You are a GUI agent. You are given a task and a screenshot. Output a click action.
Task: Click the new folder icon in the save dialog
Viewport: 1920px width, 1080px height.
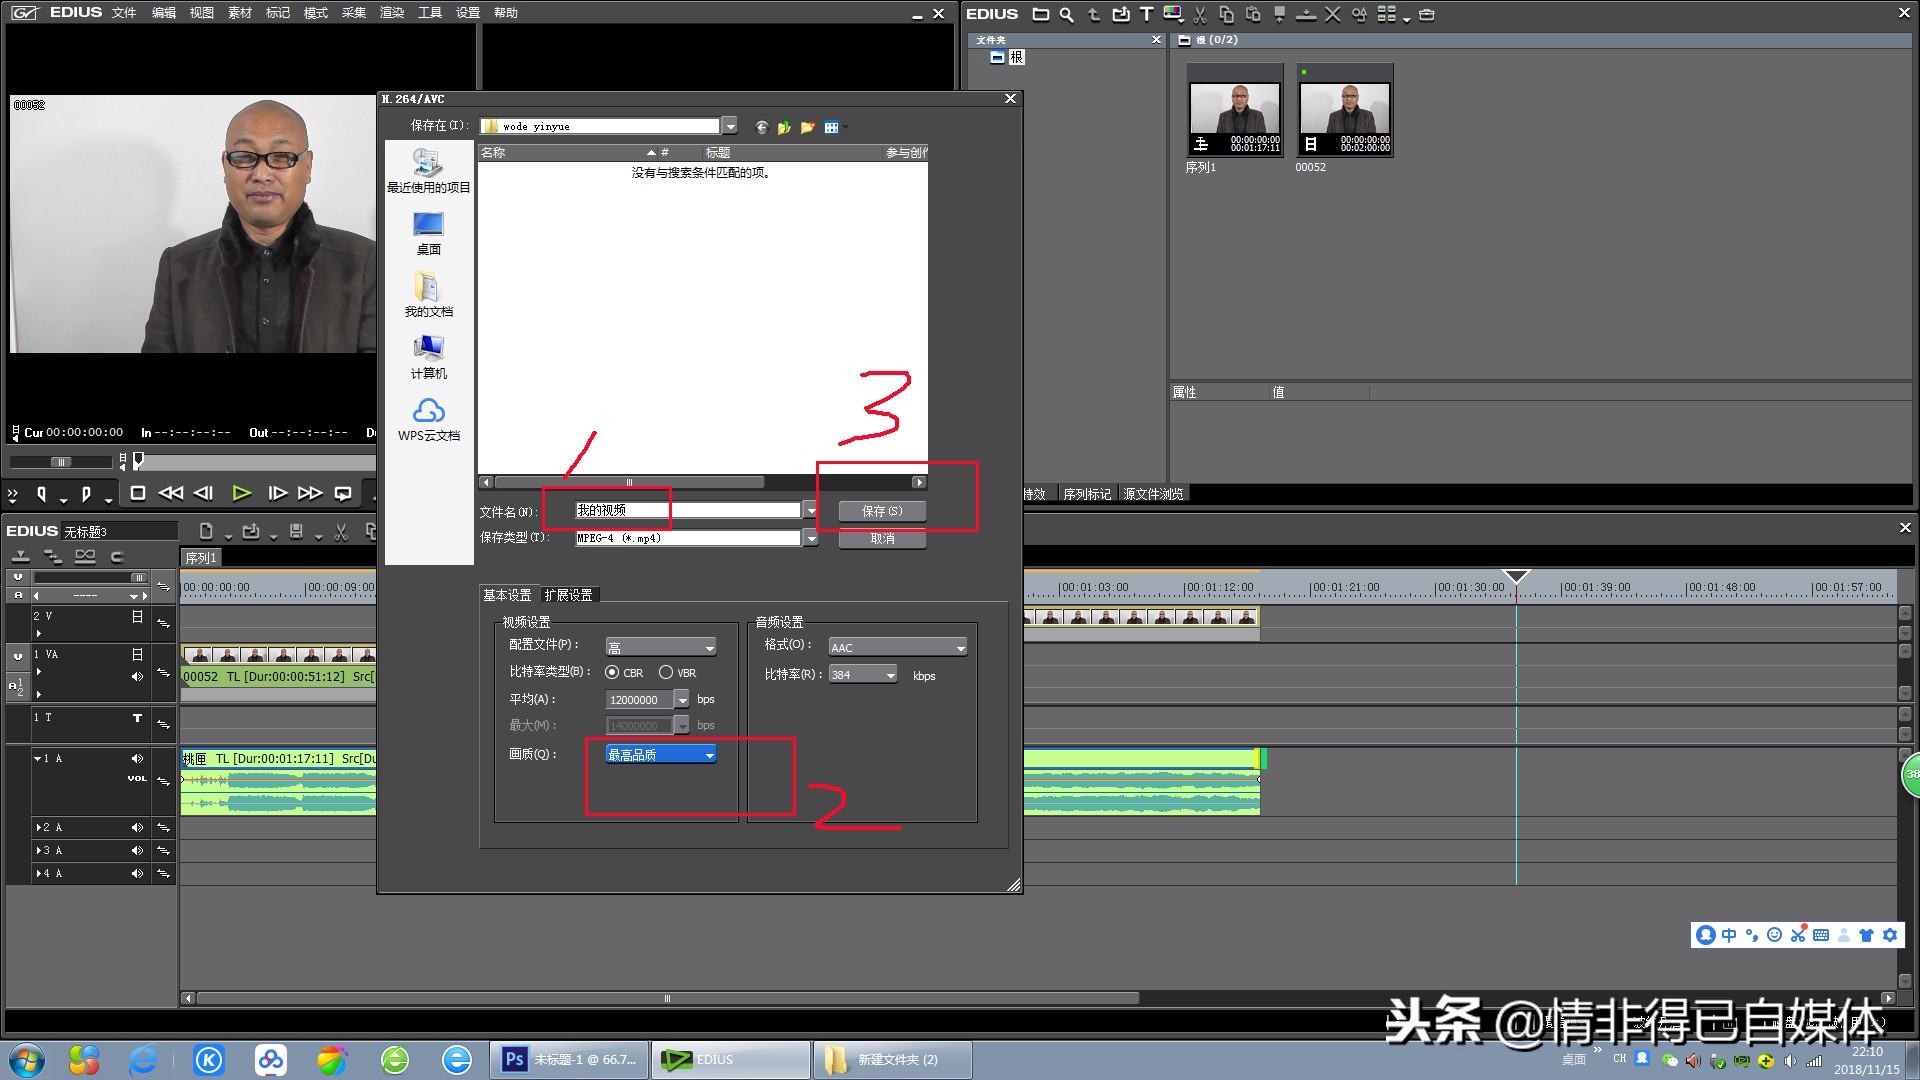[807, 127]
